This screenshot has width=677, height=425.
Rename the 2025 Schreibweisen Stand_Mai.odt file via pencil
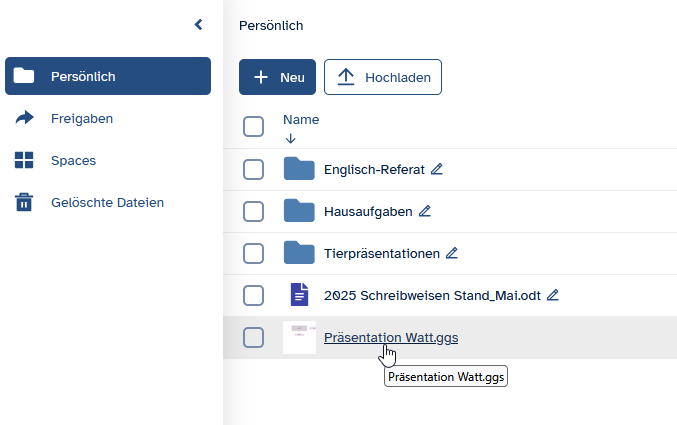[552, 295]
